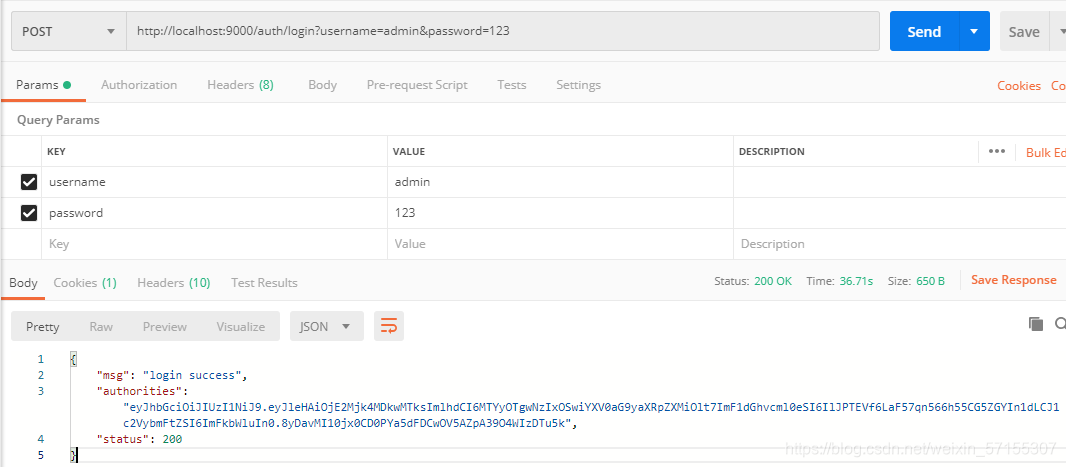This screenshot has height=467, width=1066.
Task: Switch to the Authorization tab
Action: [x=139, y=85]
